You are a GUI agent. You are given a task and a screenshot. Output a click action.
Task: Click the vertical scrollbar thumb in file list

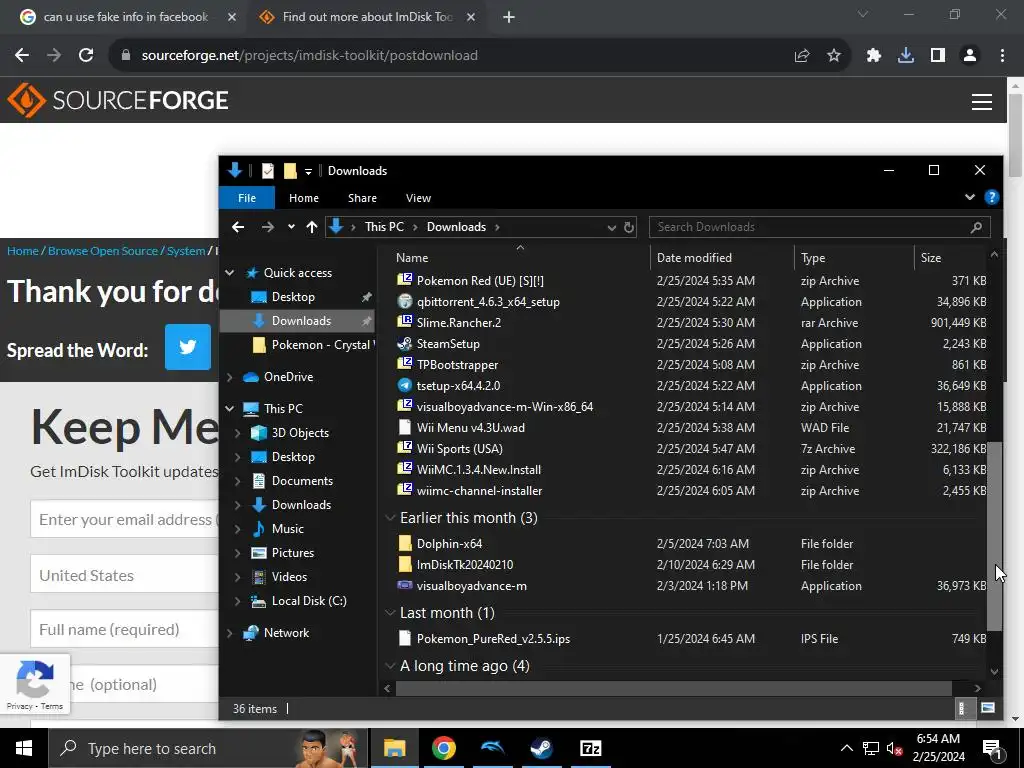pos(993,536)
